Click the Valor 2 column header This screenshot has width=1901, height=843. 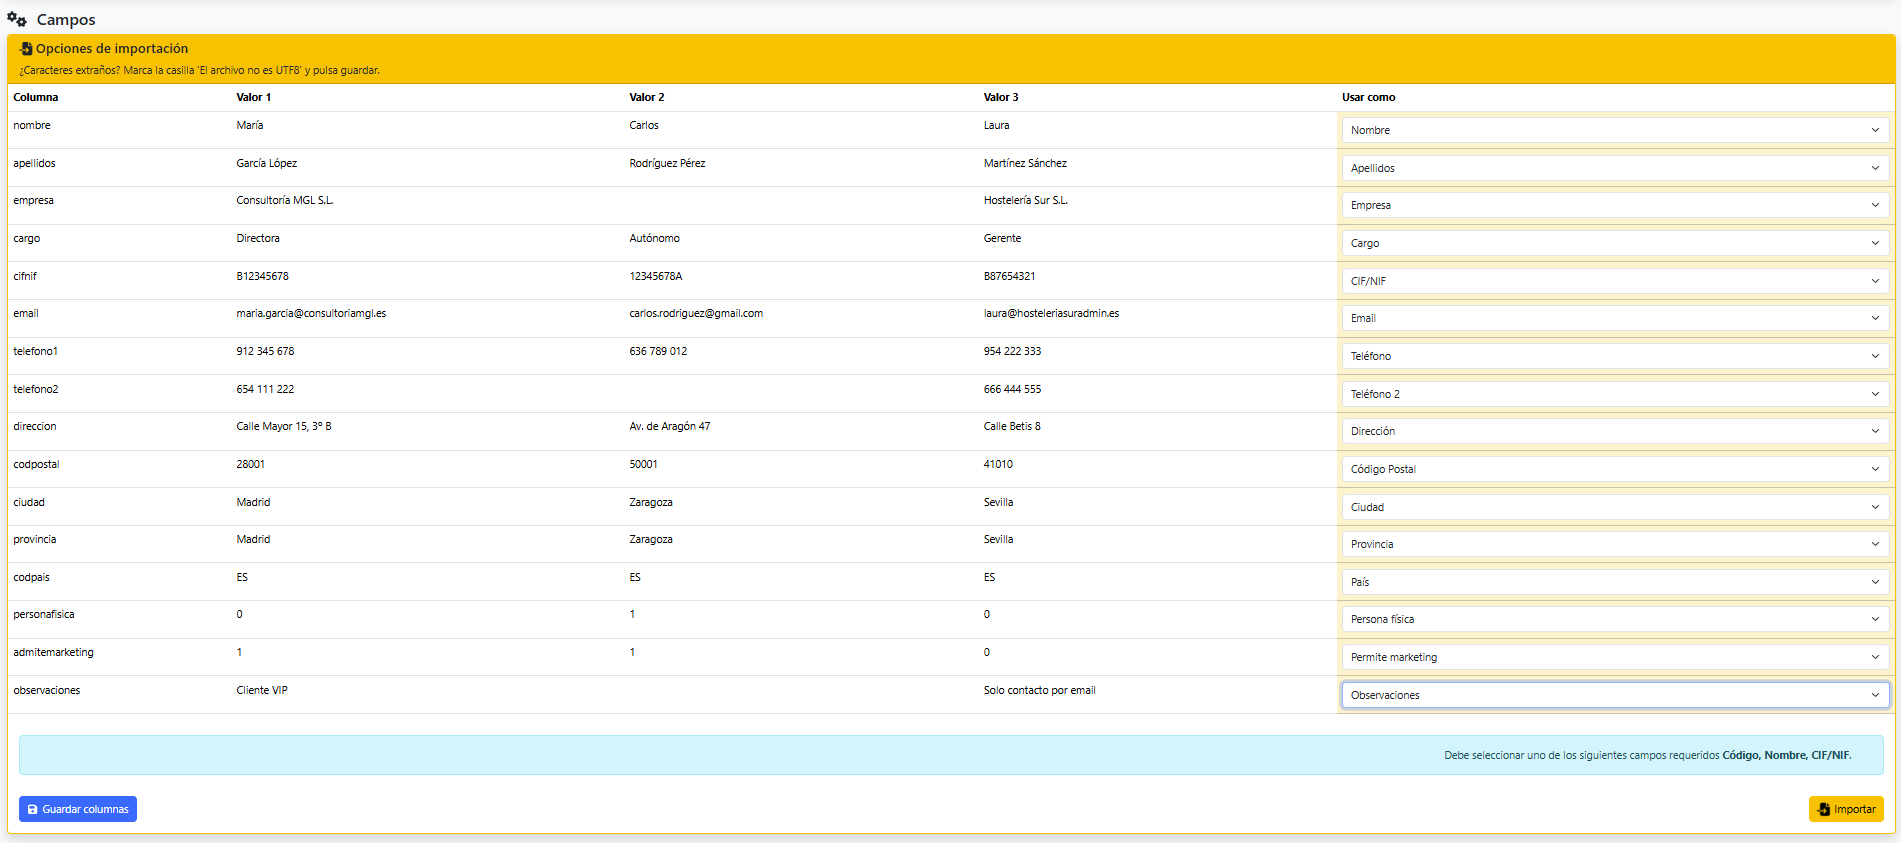647,97
